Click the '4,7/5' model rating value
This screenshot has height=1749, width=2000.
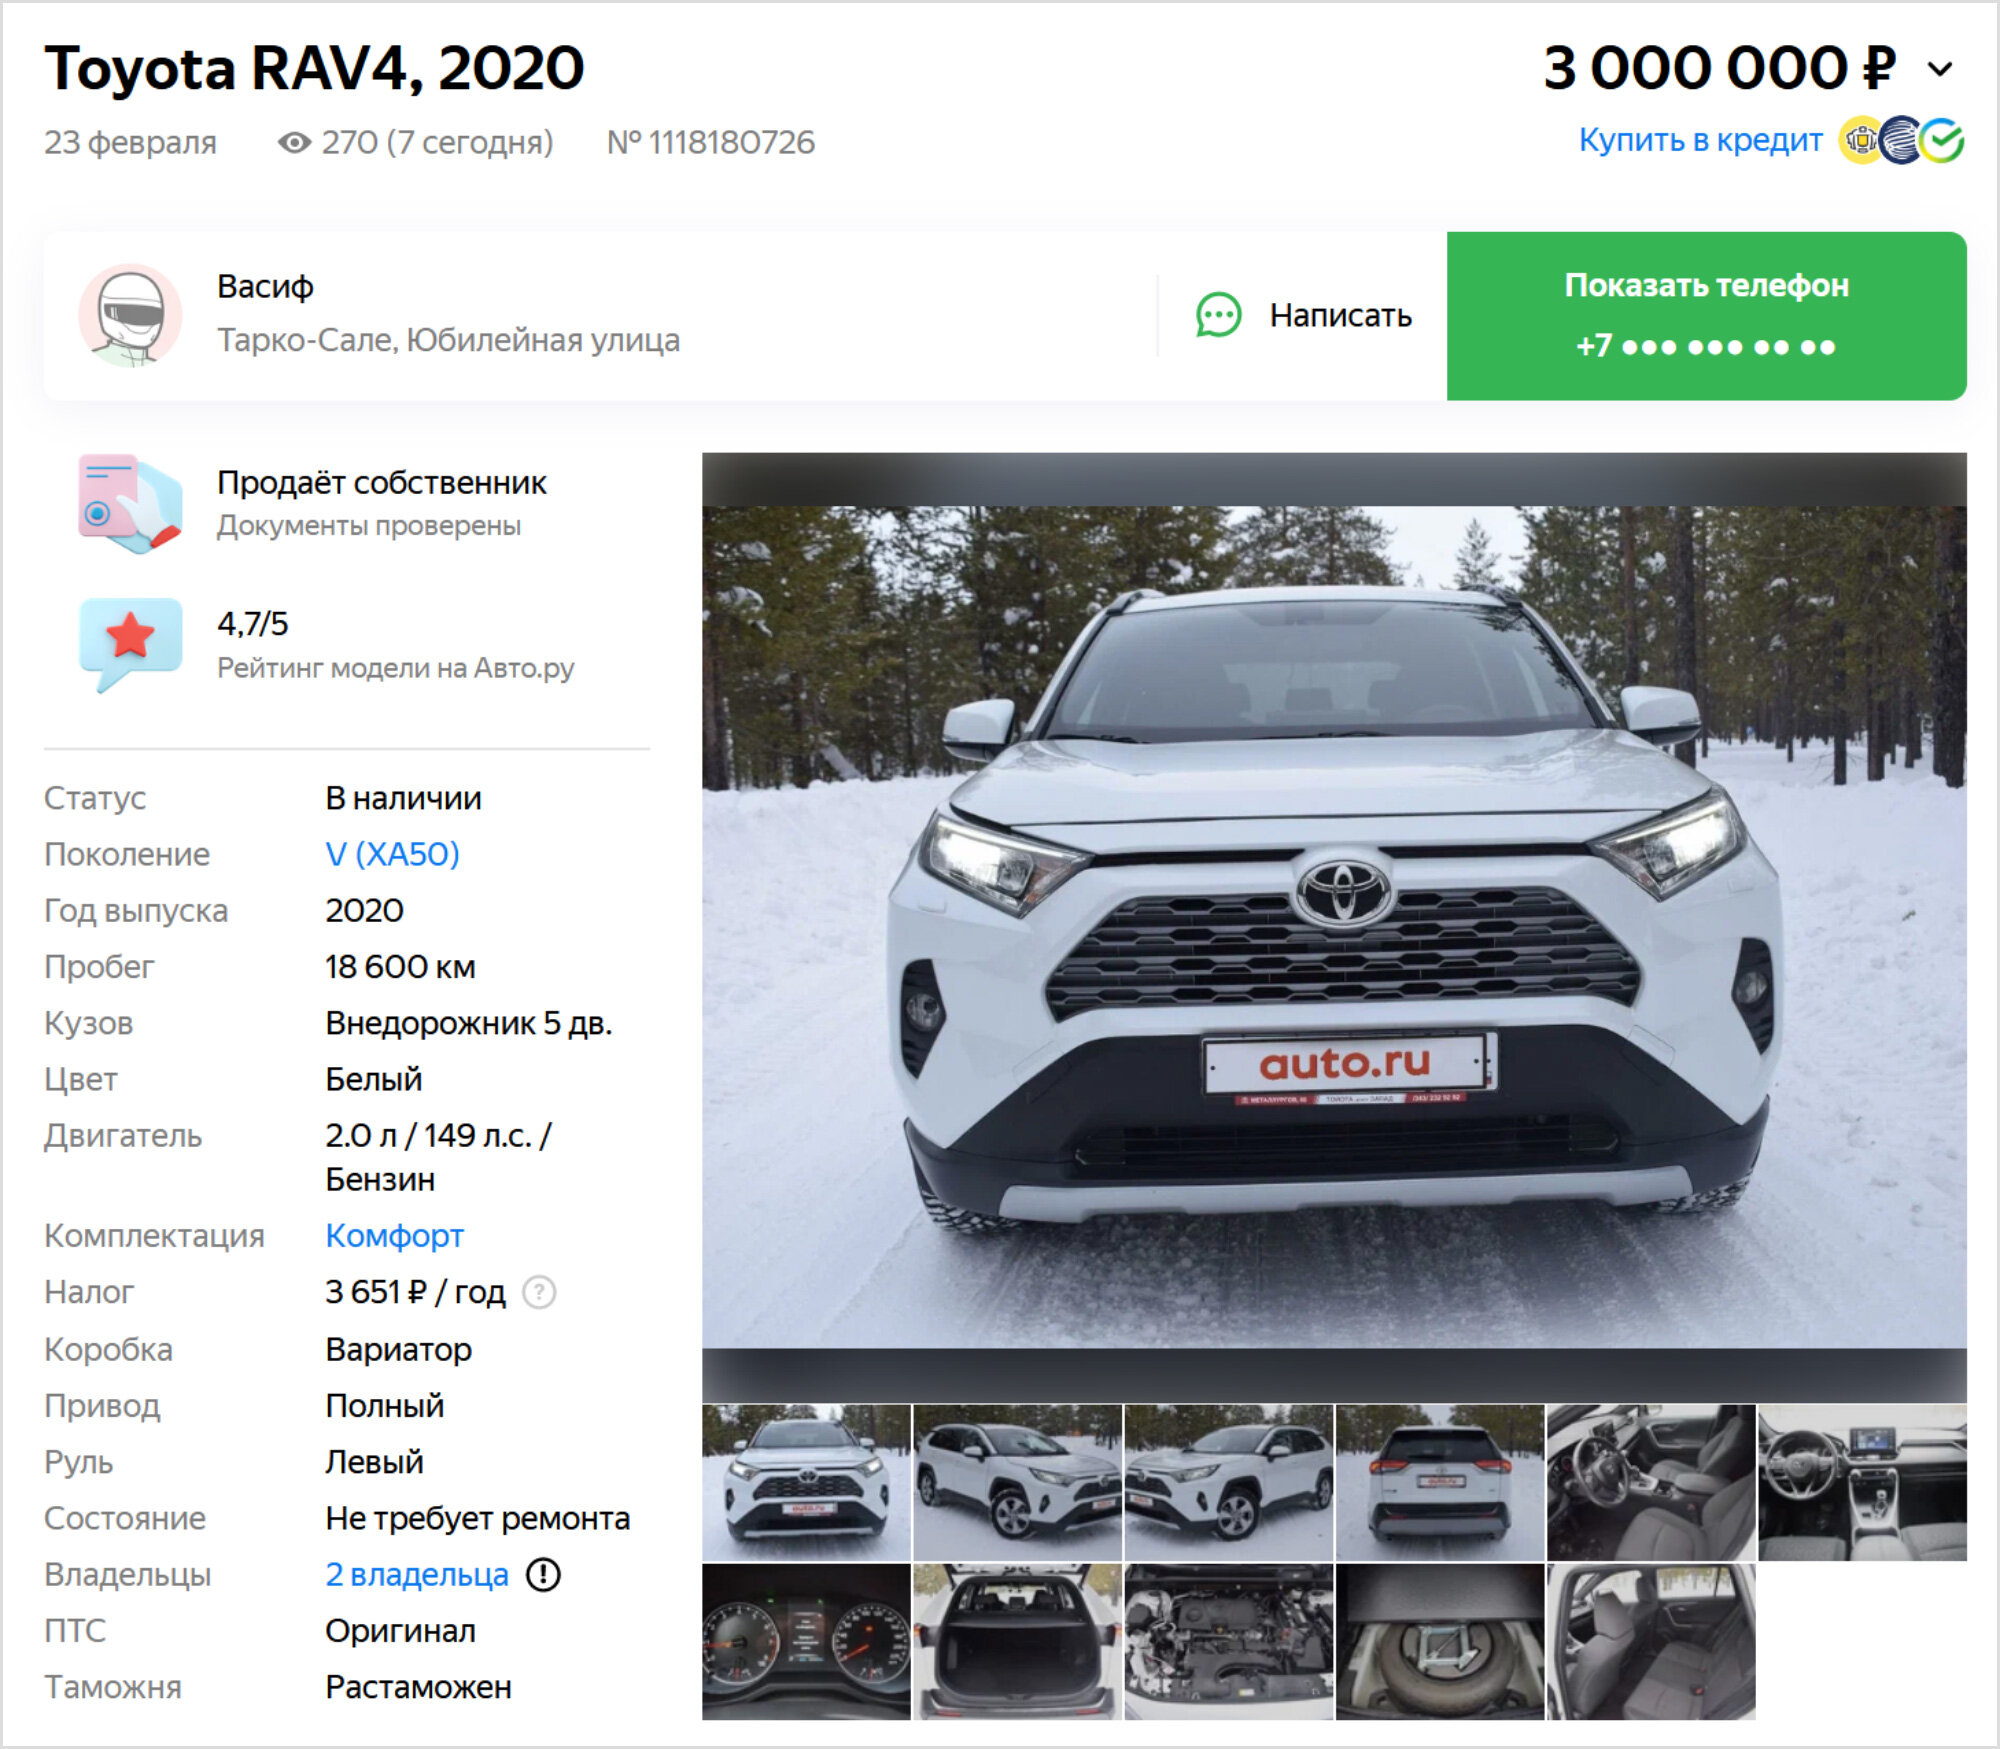point(253,624)
